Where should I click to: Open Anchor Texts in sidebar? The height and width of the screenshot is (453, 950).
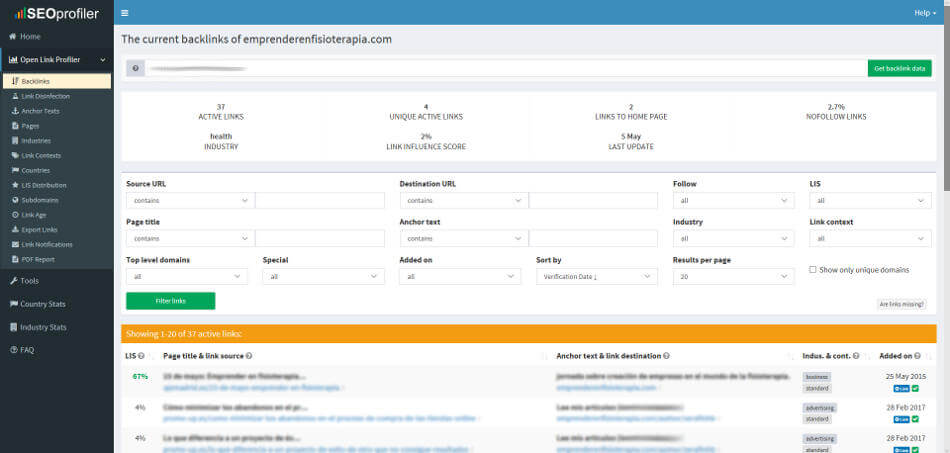coord(36,111)
